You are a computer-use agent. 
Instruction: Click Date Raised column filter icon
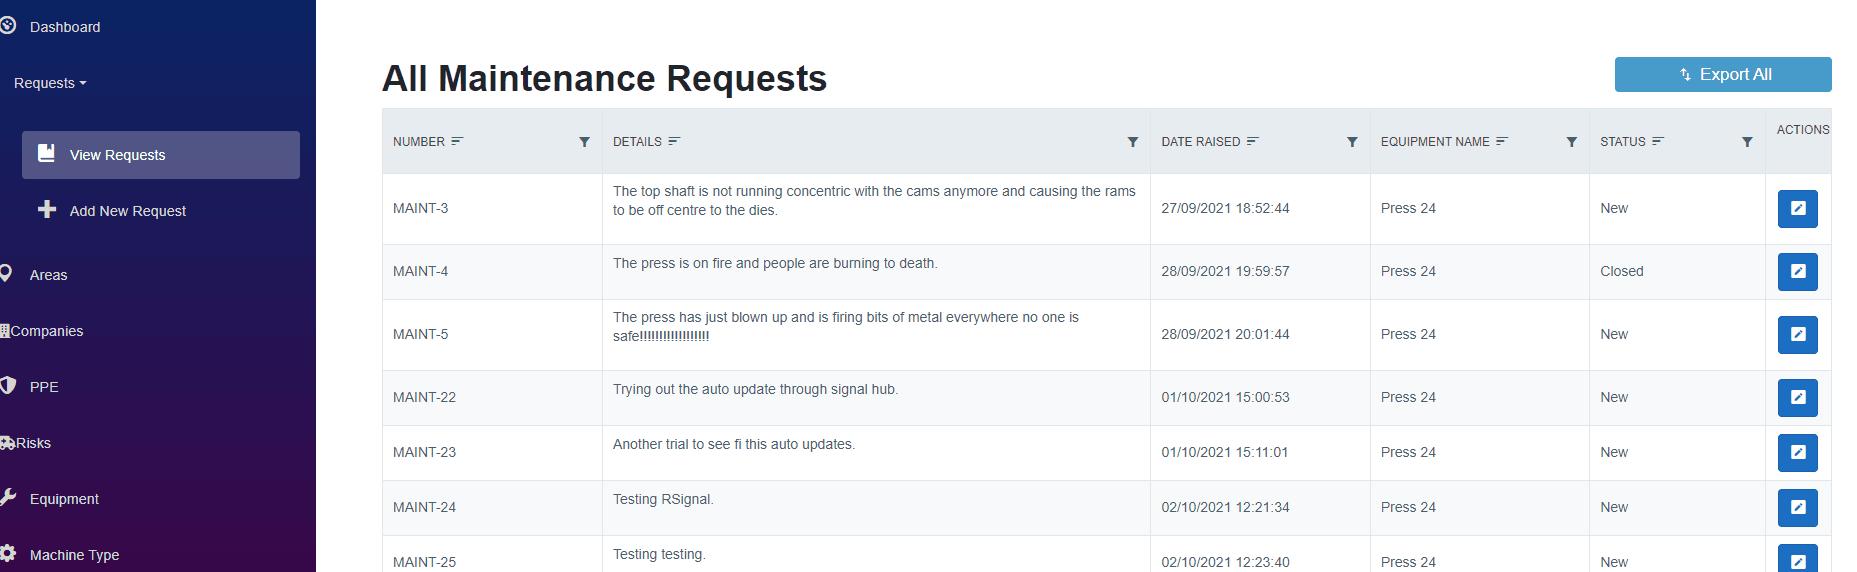(x=1352, y=142)
